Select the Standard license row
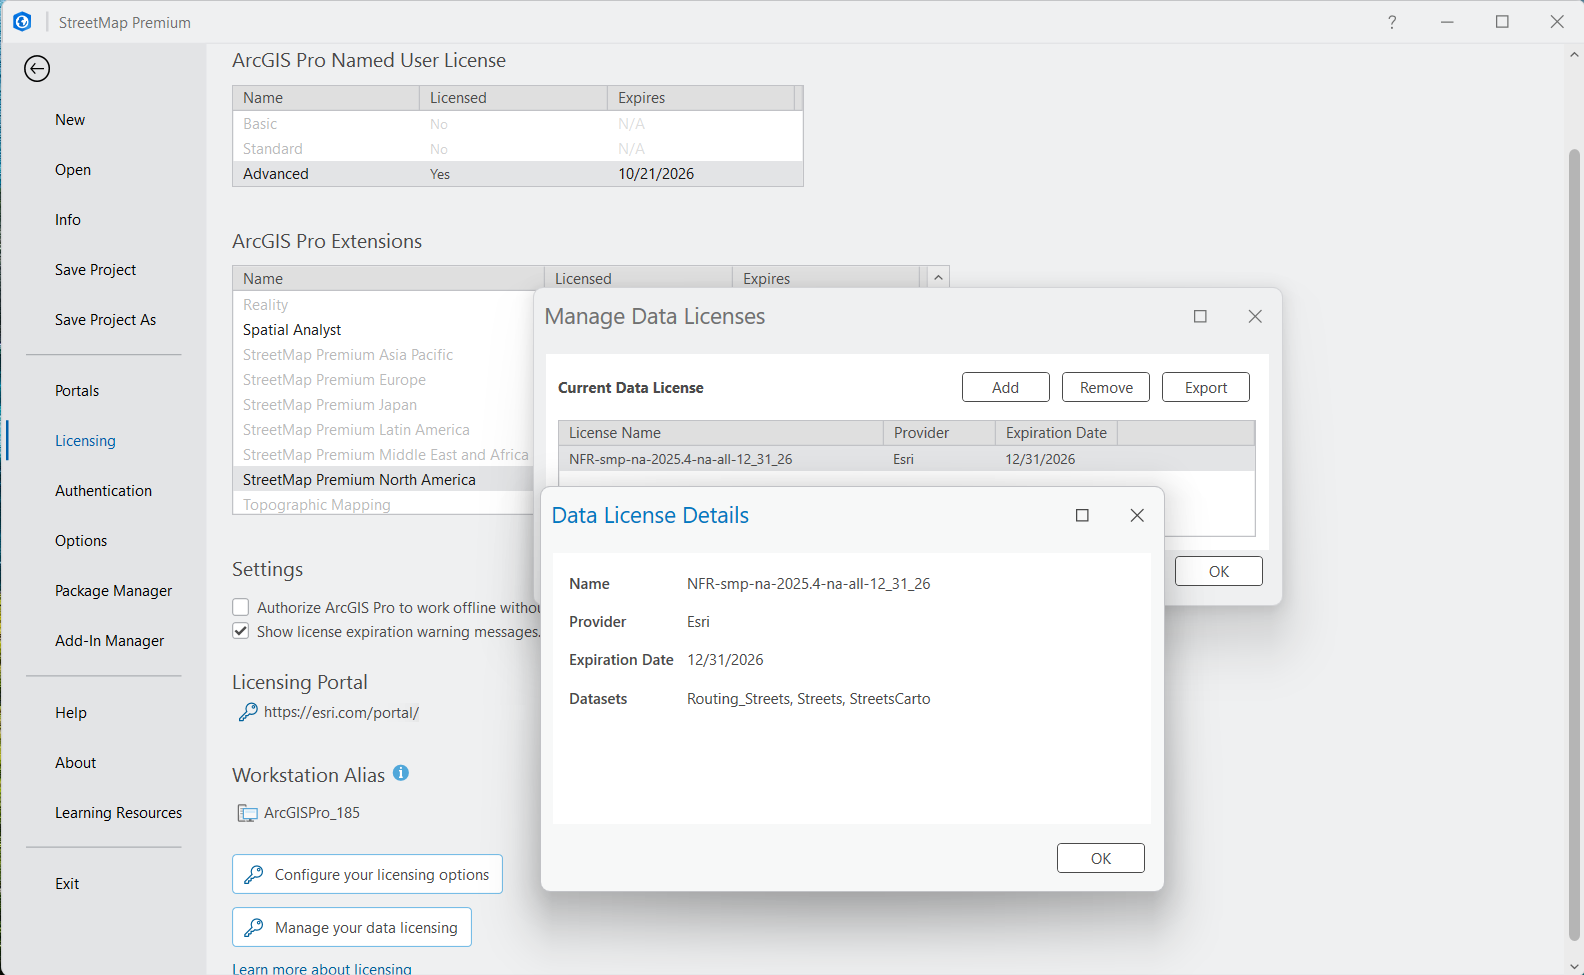 click(518, 149)
